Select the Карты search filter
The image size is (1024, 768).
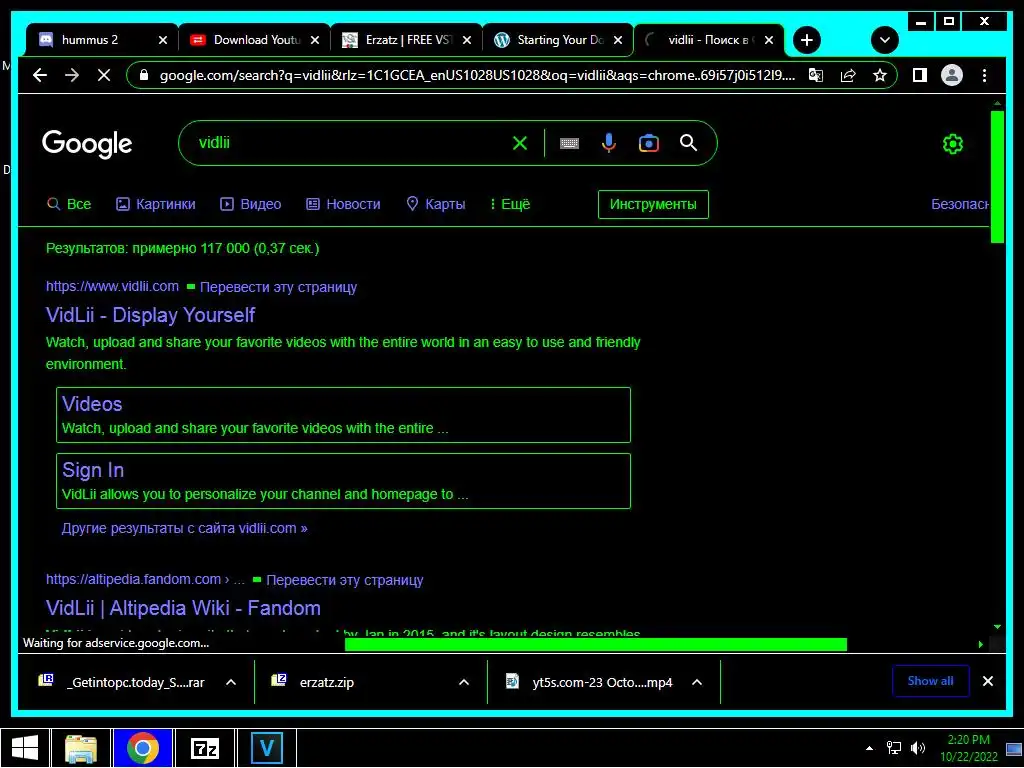[x=436, y=204]
